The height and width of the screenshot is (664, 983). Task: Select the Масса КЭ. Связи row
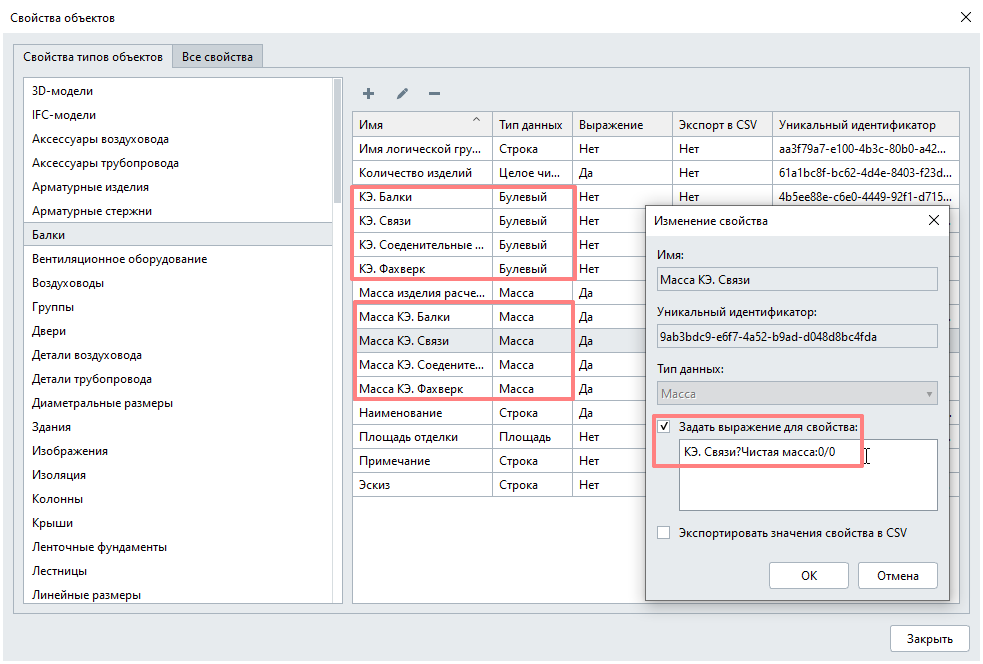click(499, 340)
